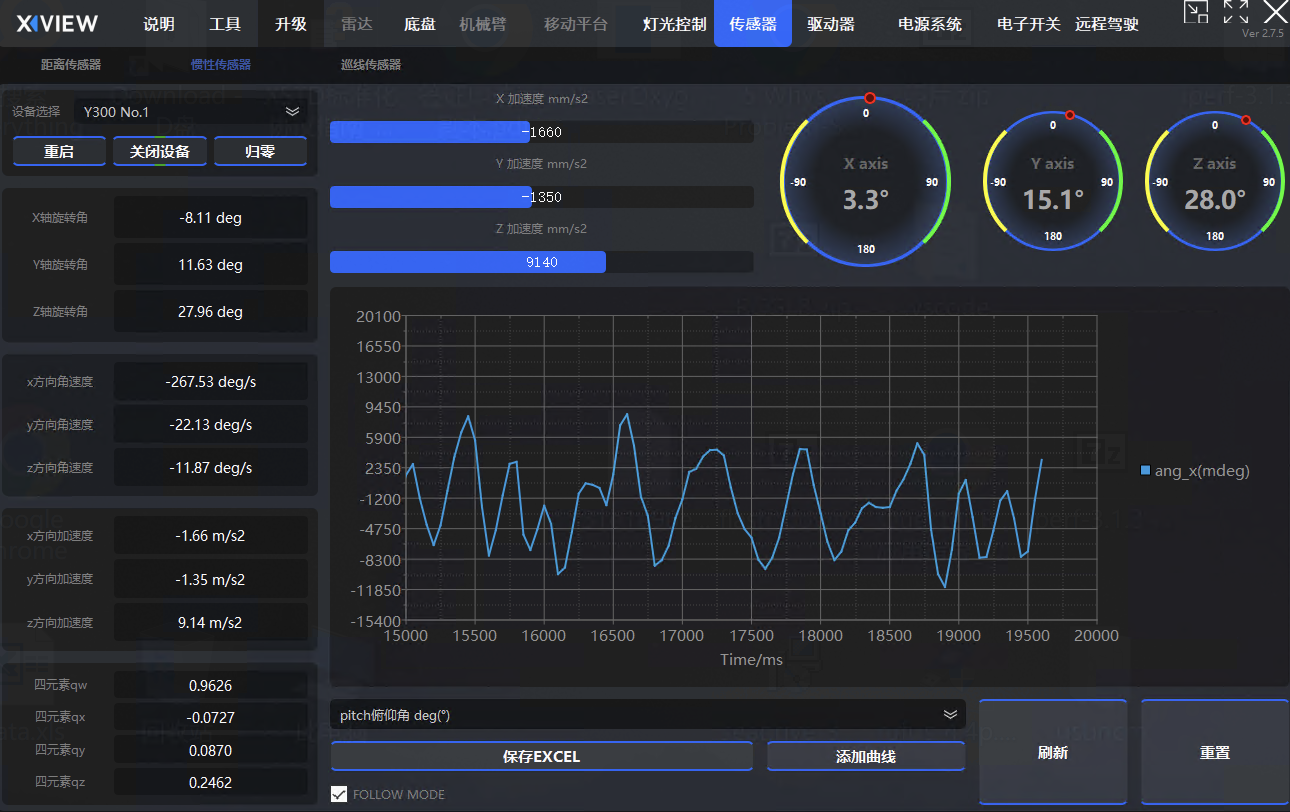Click the Z轴旋转角 value 27.96 deg
Image resolution: width=1290 pixels, height=812 pixels.
click(210, 312)
